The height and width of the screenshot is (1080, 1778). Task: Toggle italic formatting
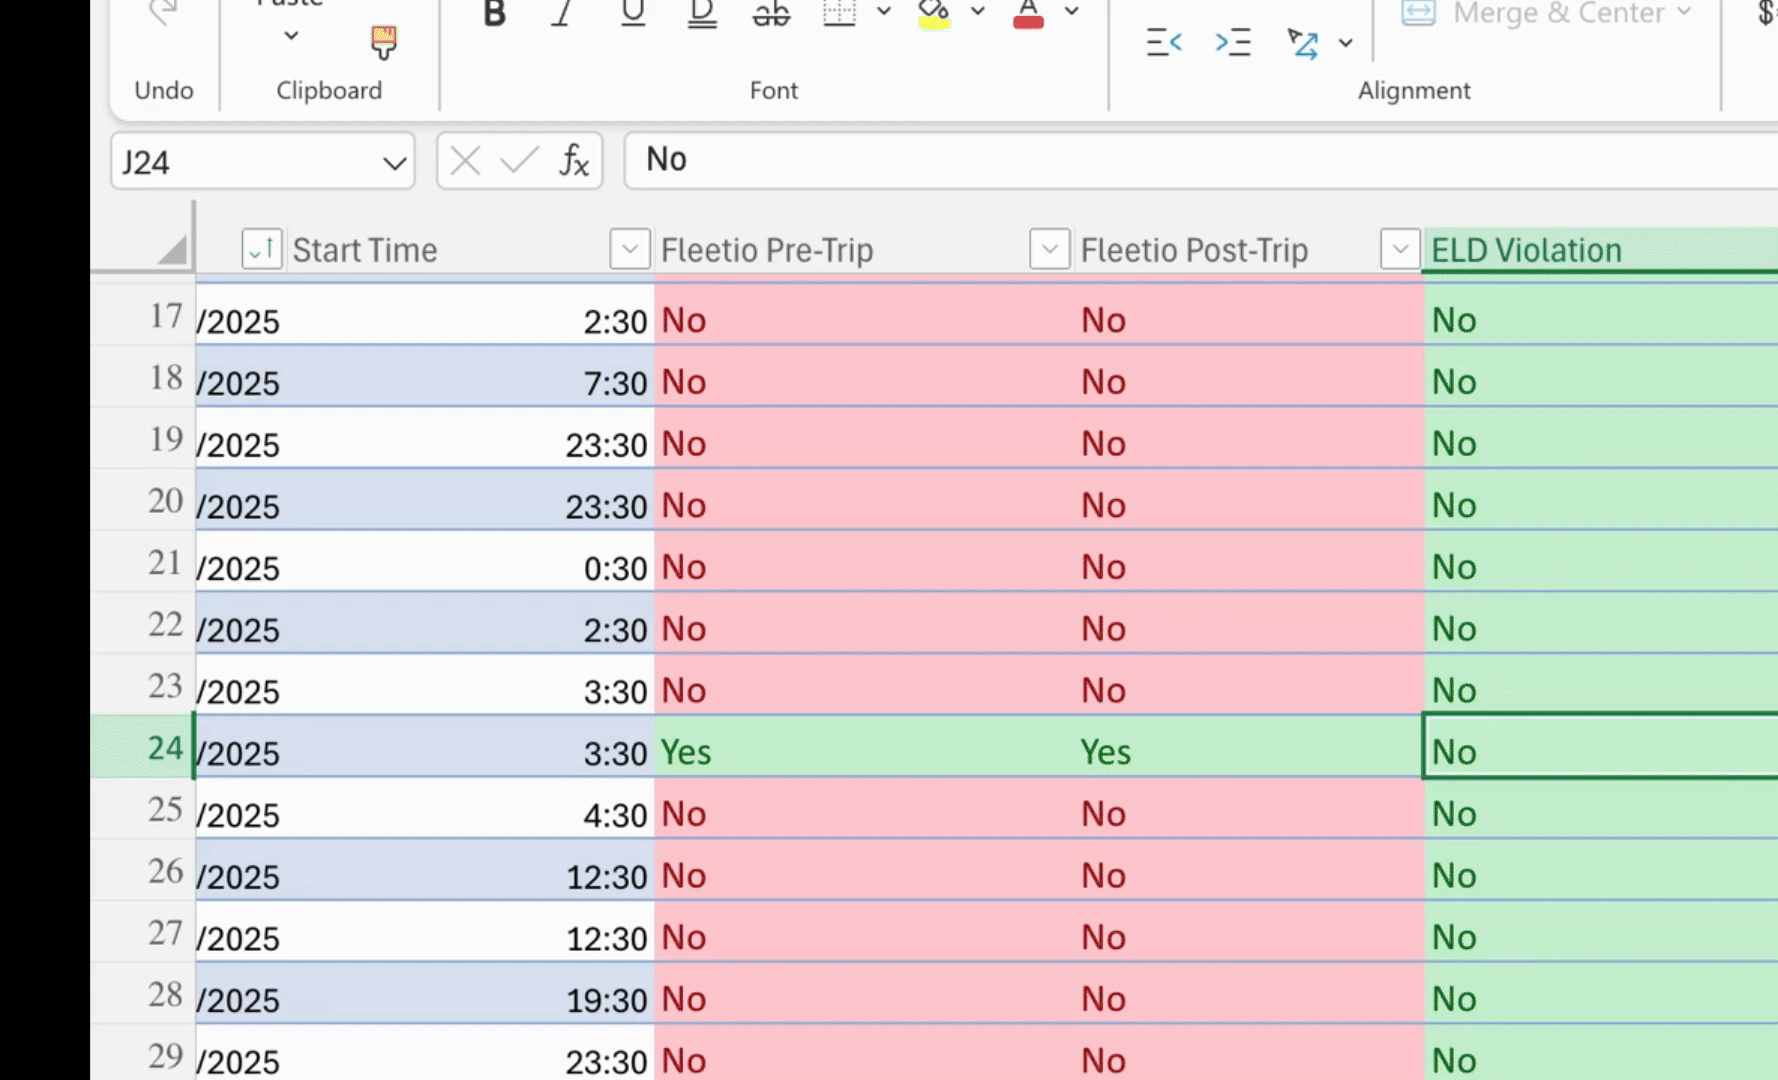tap(562, 14)
